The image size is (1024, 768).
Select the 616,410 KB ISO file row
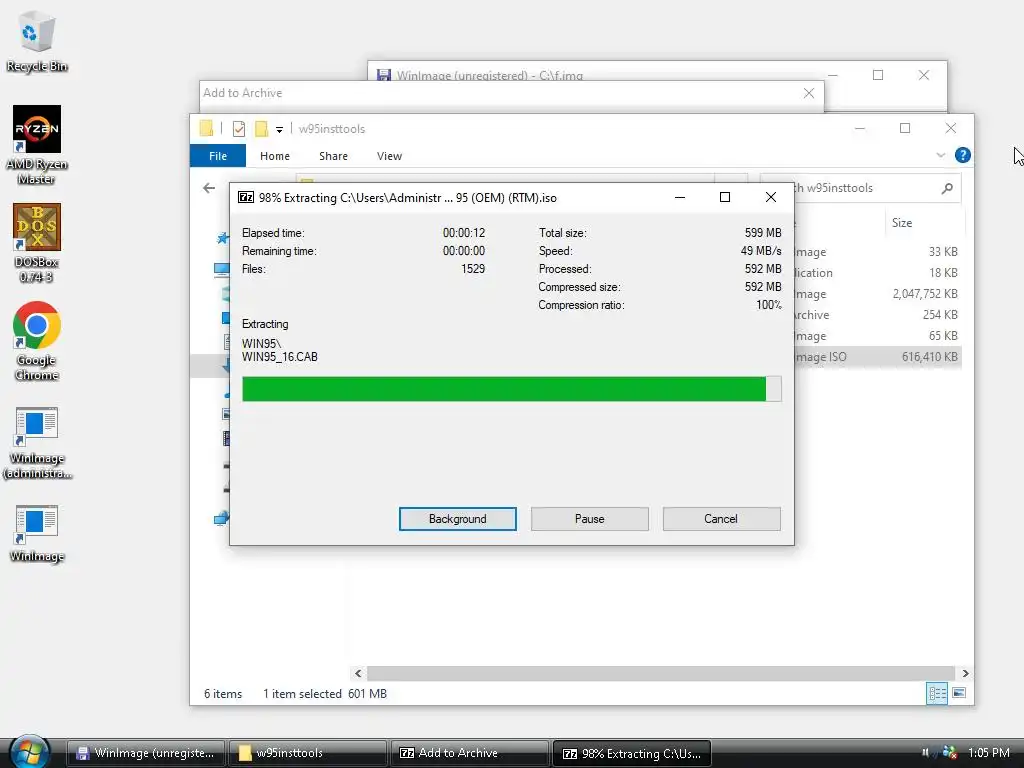[x=878, y=357]
